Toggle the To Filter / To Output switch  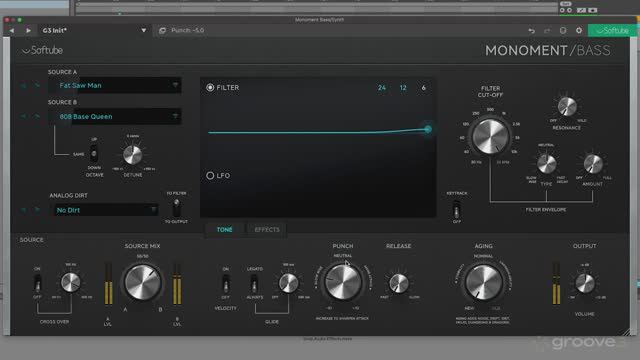pyautogui.click(x=176, y=207)
